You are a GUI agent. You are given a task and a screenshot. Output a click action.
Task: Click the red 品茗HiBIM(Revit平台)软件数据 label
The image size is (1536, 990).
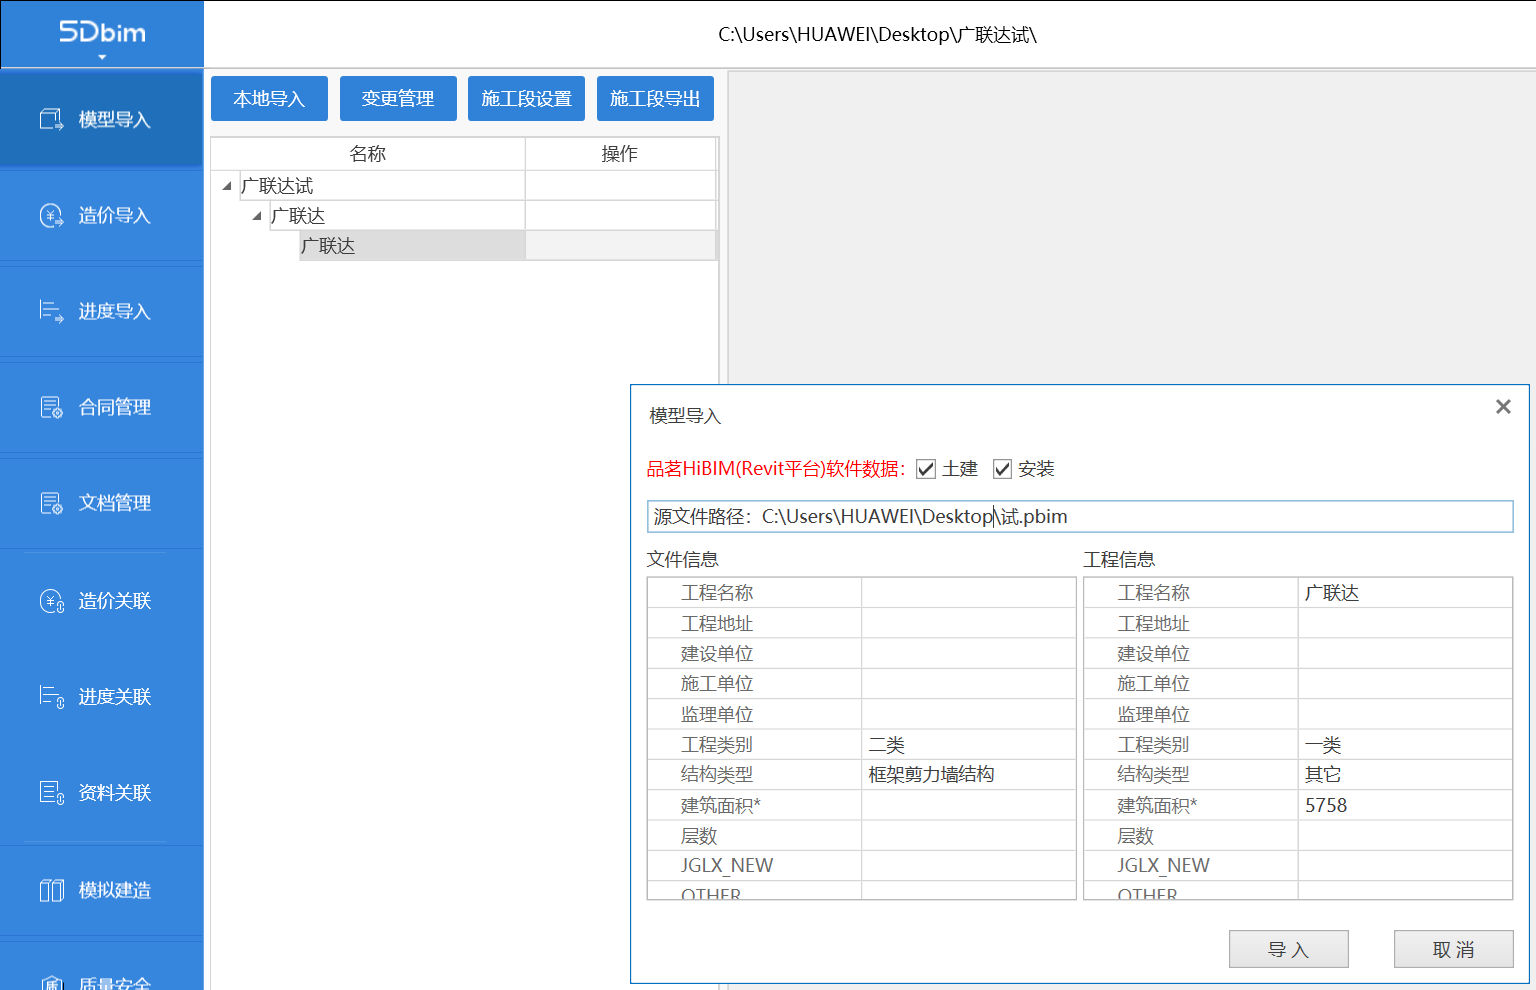776,469
